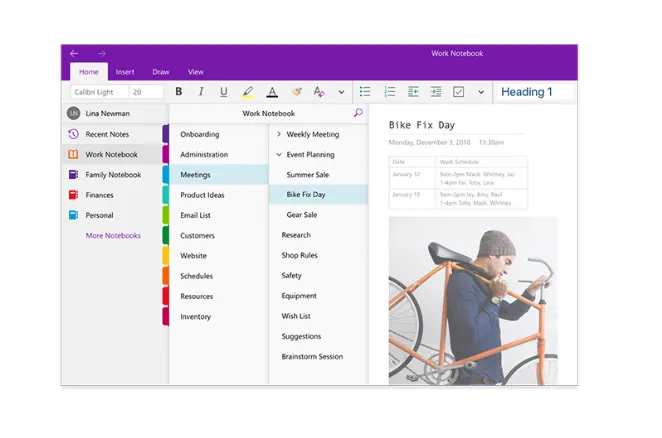This screenshot has width=662, height=438.
Task: Open the Email List section
Action: [x=218, y=215]
